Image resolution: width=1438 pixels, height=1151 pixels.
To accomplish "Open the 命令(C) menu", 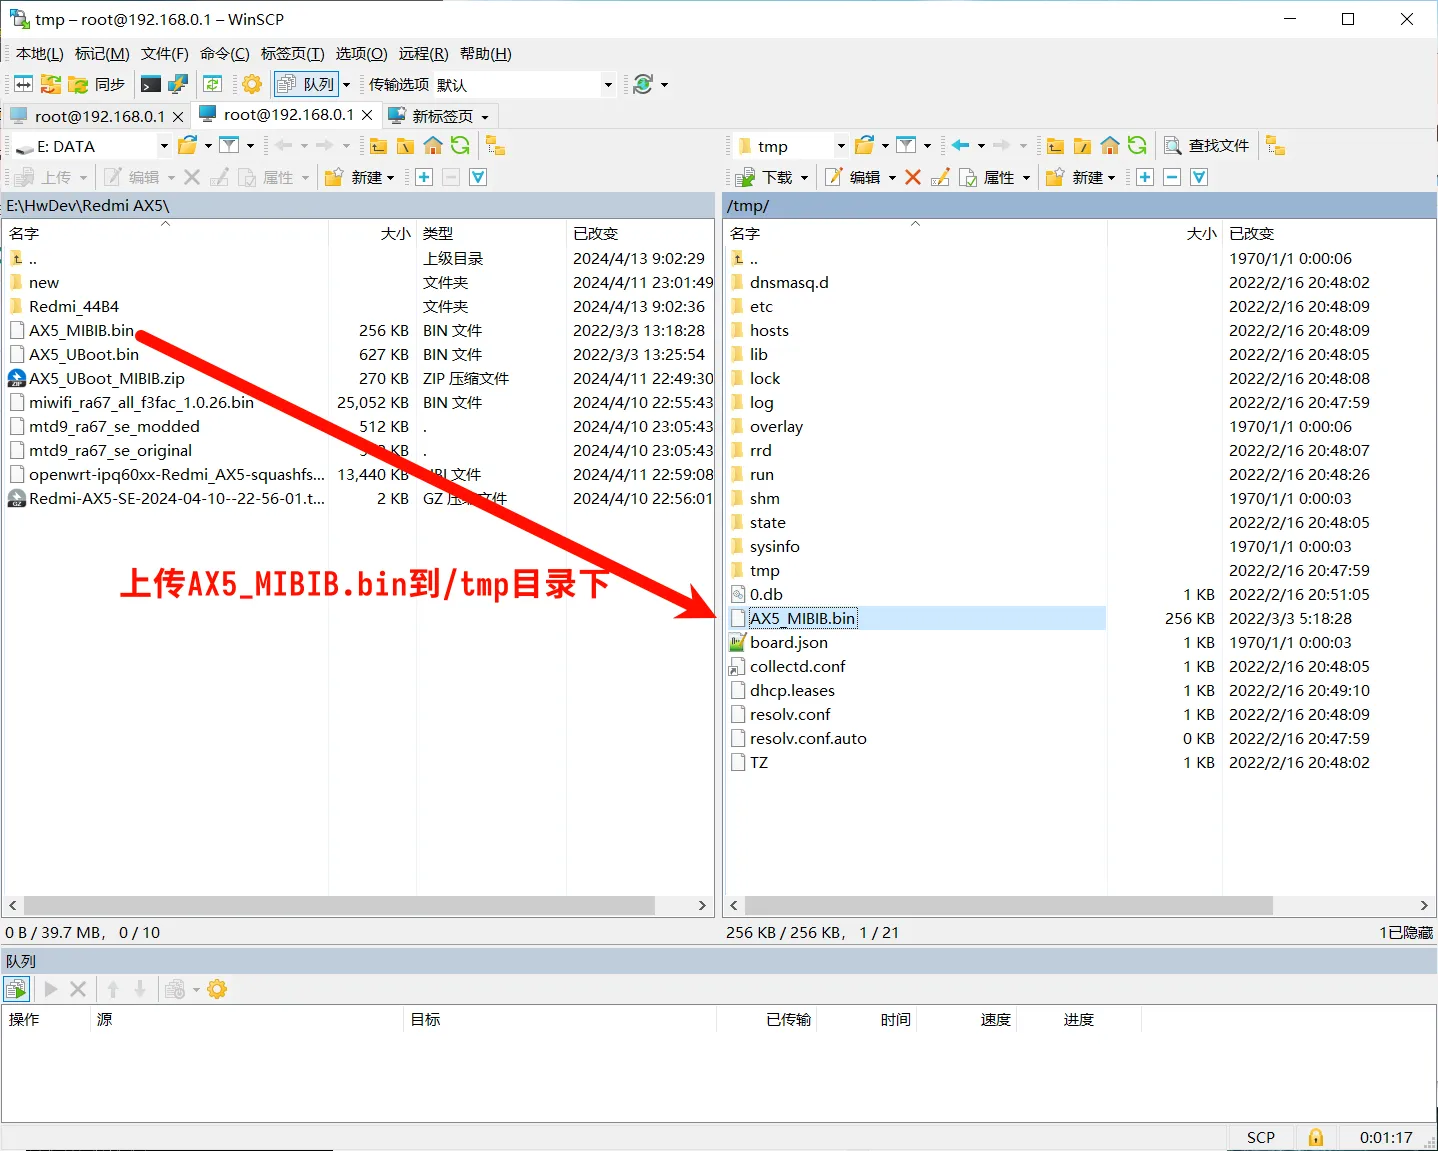I will 225,54.
